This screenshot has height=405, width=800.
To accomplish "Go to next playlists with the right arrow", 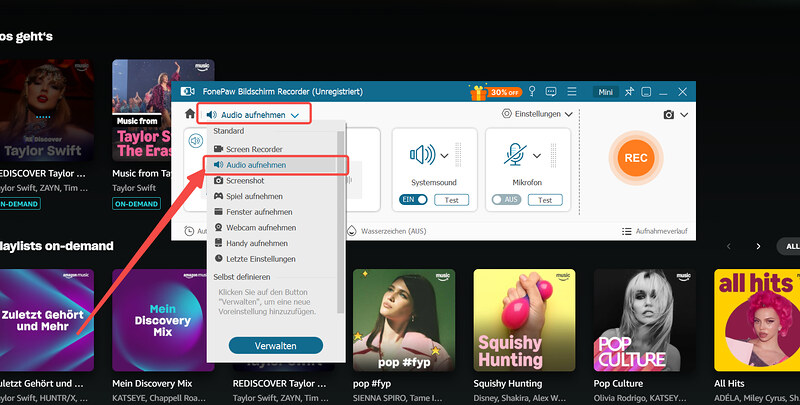I will click(758, 246).
